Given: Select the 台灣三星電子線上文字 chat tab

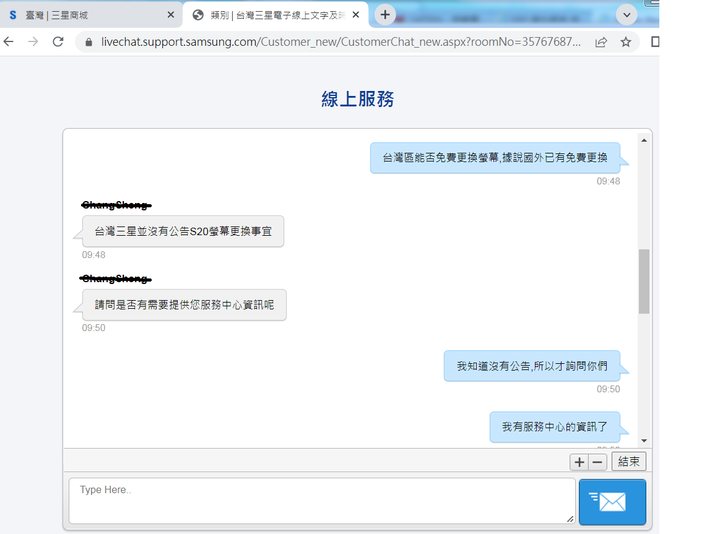Looking at the screenshot, I should [277, 15].
